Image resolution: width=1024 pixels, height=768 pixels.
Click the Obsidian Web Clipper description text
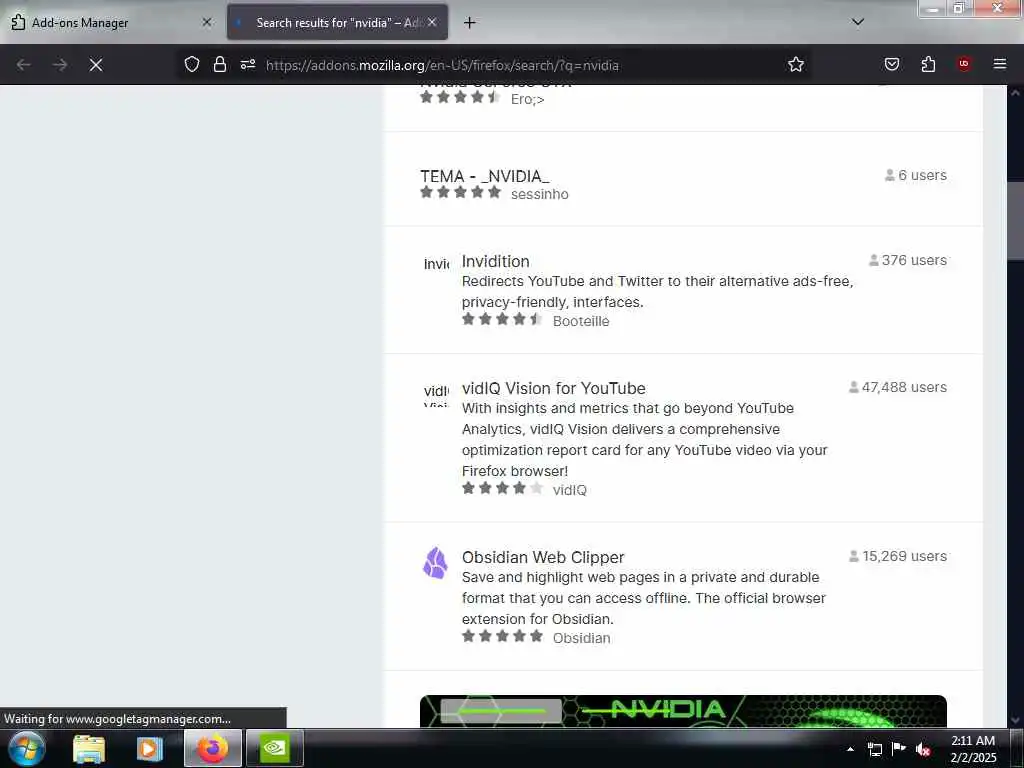click(644, 598)
